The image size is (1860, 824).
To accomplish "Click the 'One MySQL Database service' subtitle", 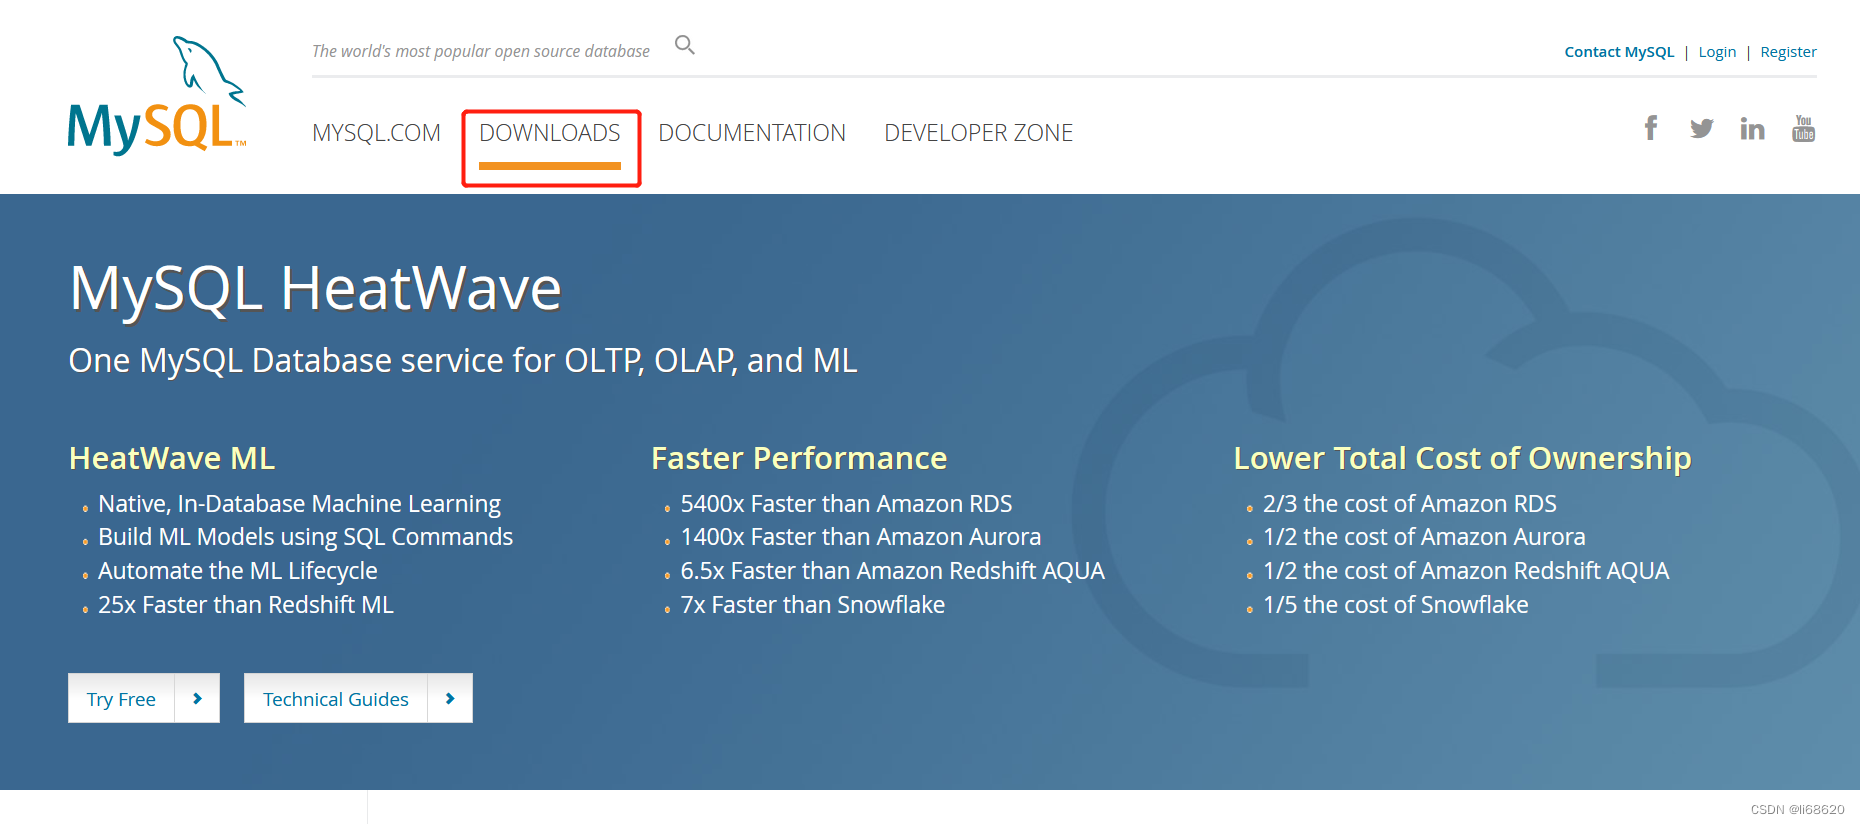I will [463, 361].
